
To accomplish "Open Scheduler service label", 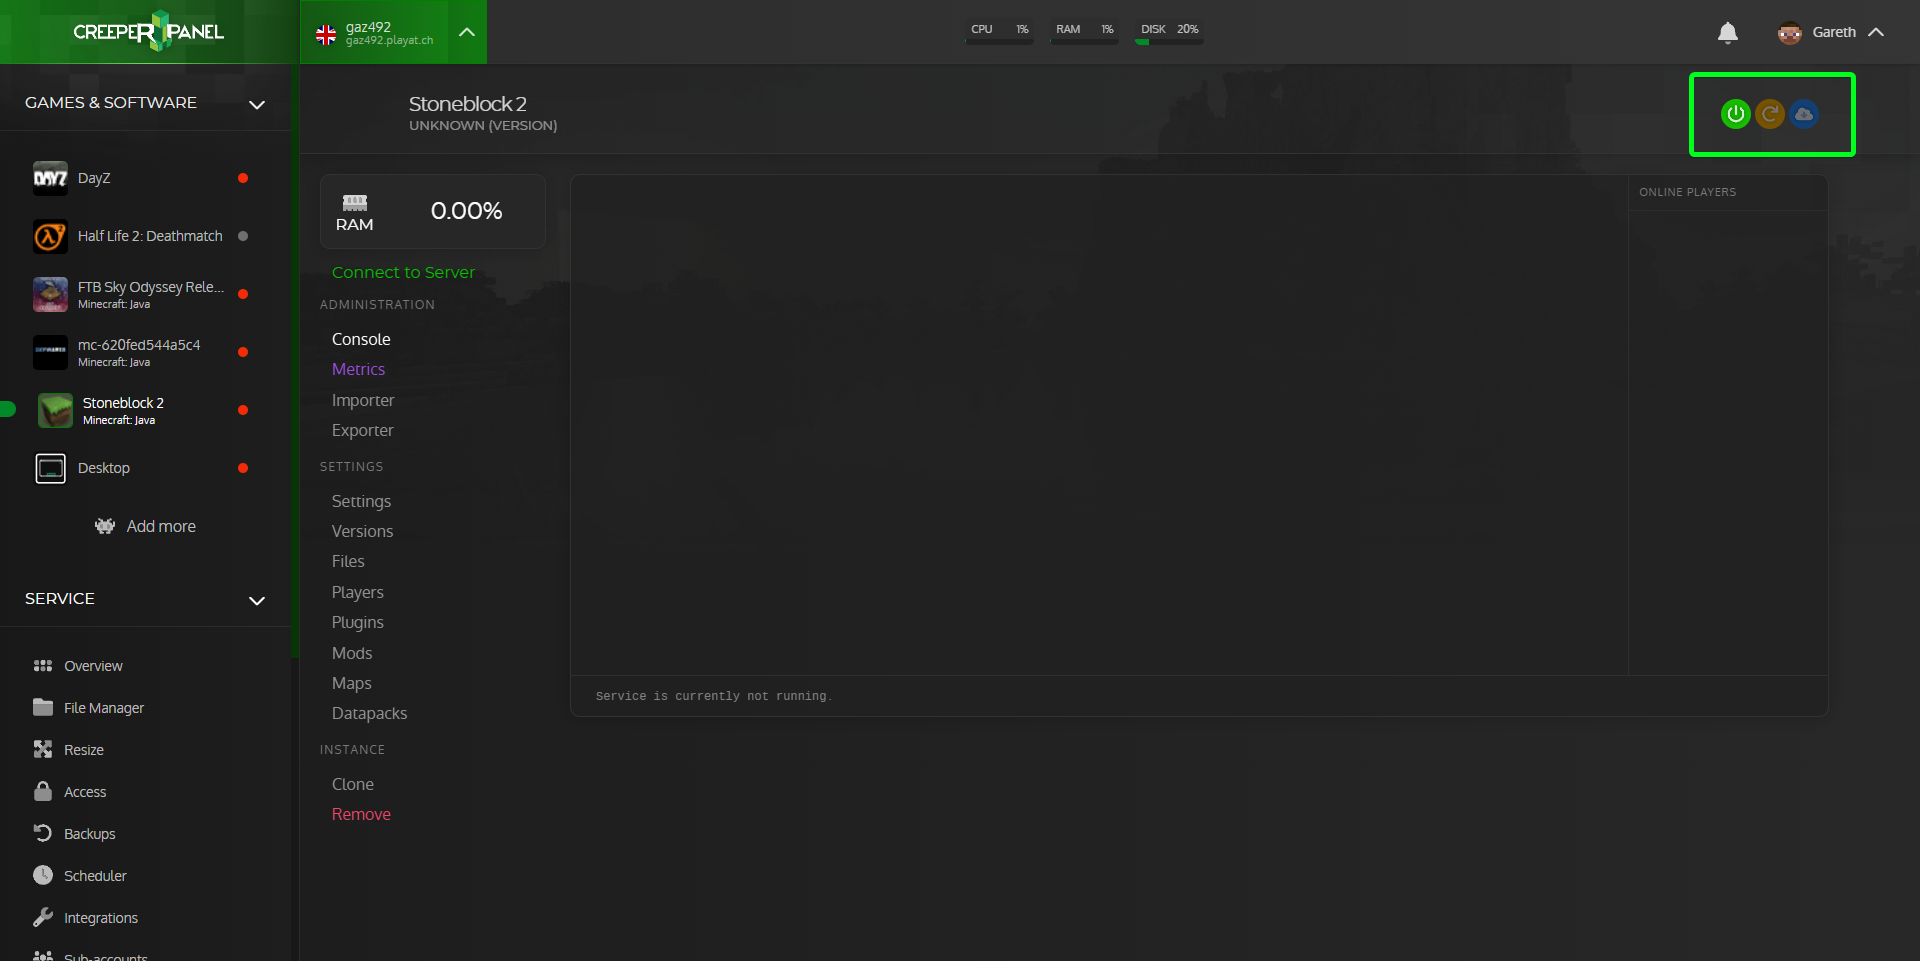I will [x=95, y=876].
